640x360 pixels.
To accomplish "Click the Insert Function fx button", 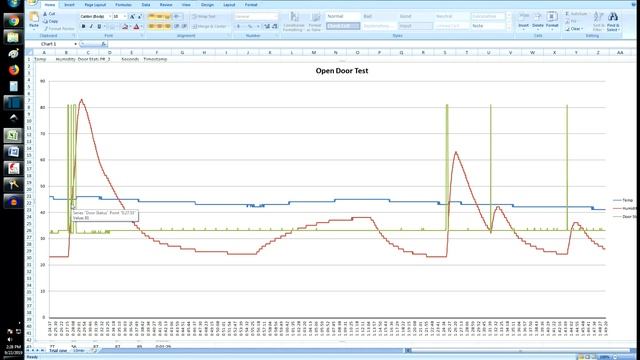I will click(104, 44).
